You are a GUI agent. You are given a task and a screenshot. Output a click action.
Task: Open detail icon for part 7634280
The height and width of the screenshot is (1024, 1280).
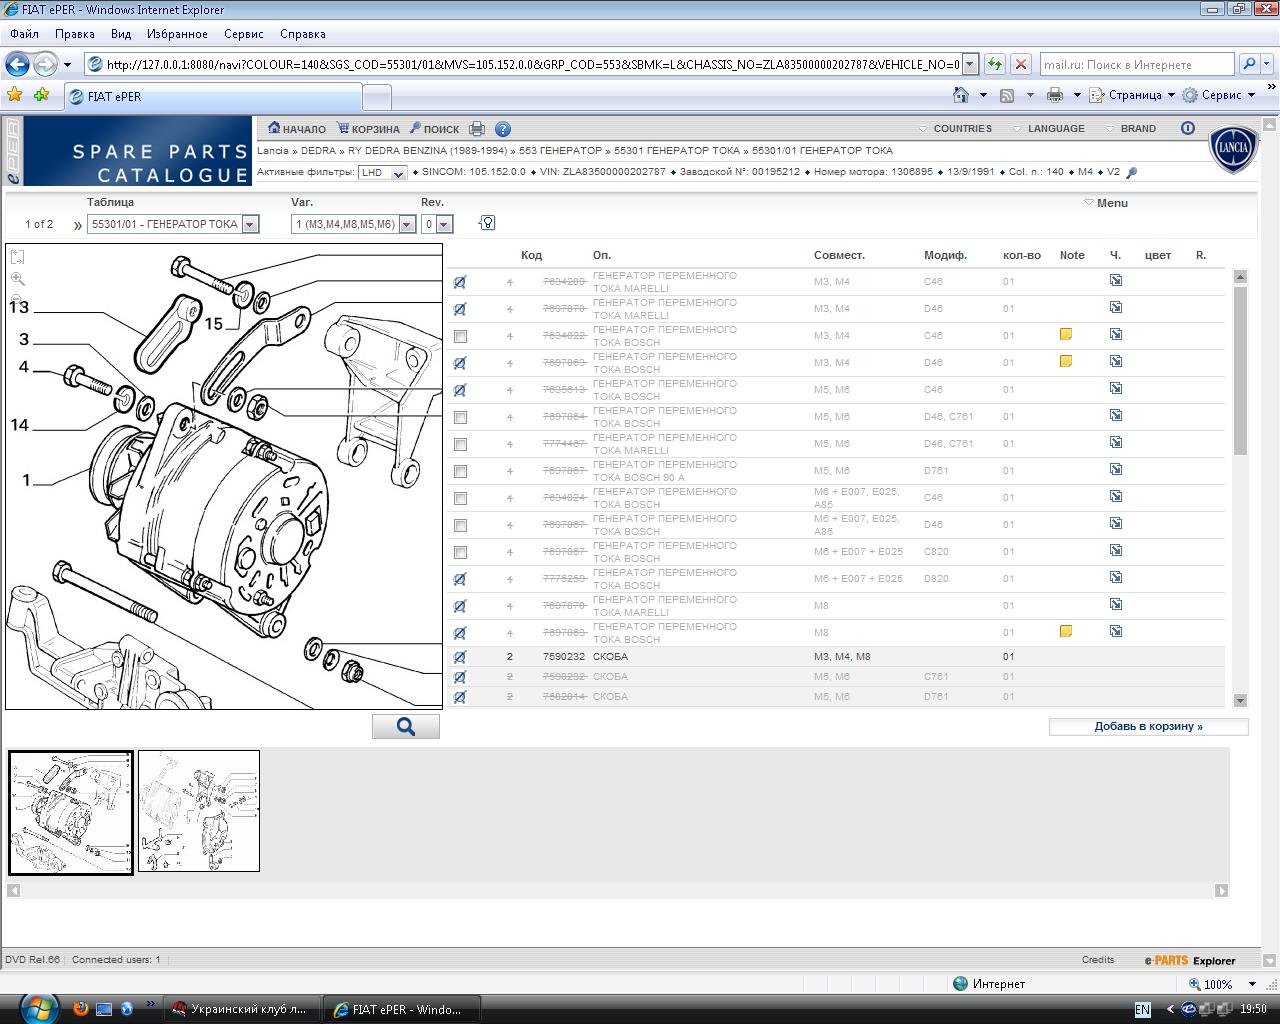click(x=1116, y=281)
